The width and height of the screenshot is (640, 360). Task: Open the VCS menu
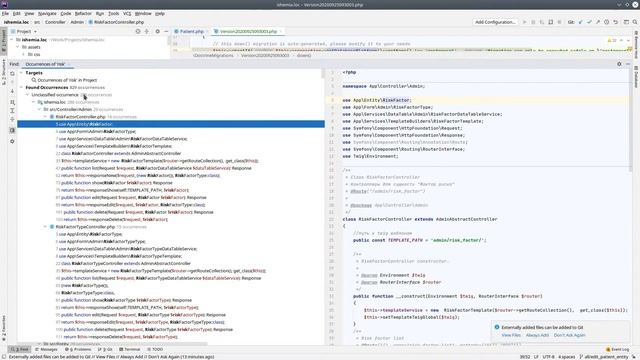(x=127, y=13)
